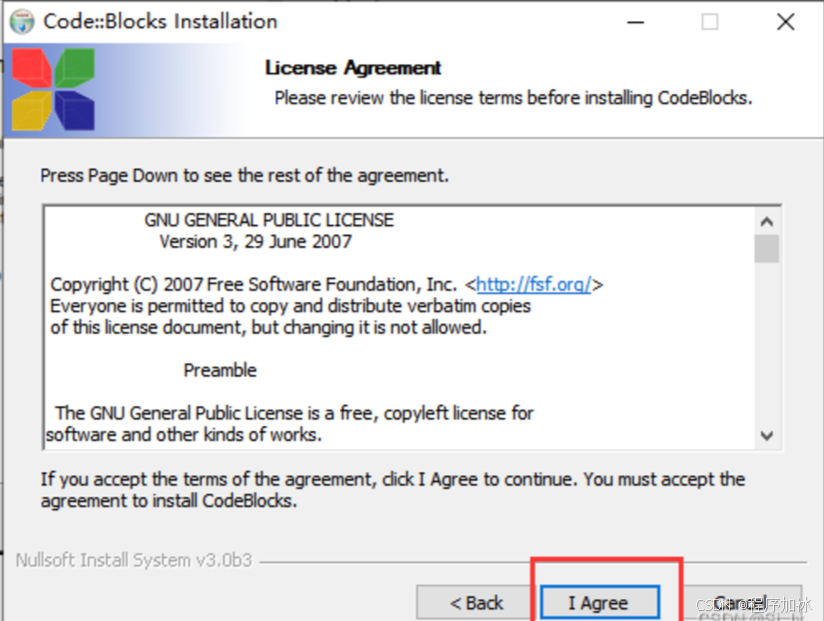Screen dimensions: 824x621
Task: Cancel the CodeBlocks installation
Action: click(737, 602)
